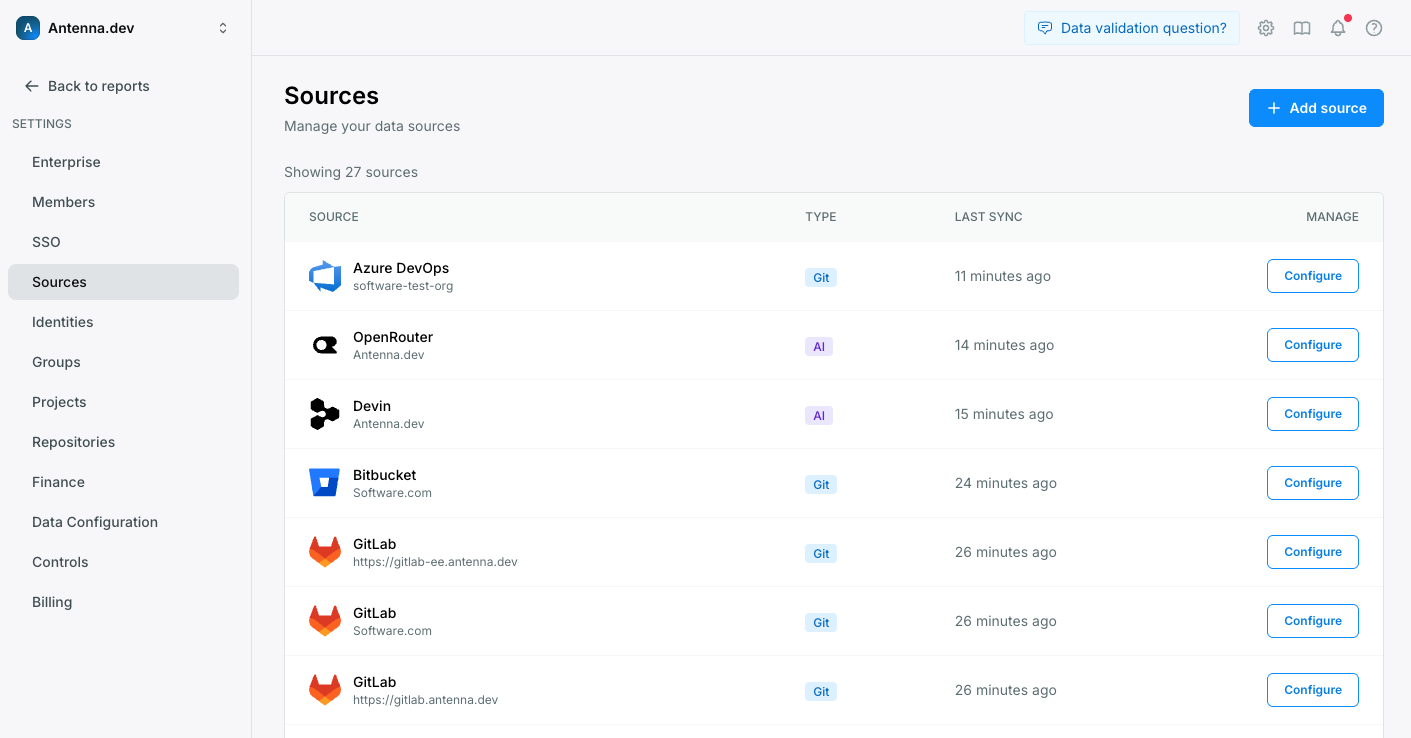
Task: Click the Antenna.dev workspace avatar icon
Action: point(28,28)
